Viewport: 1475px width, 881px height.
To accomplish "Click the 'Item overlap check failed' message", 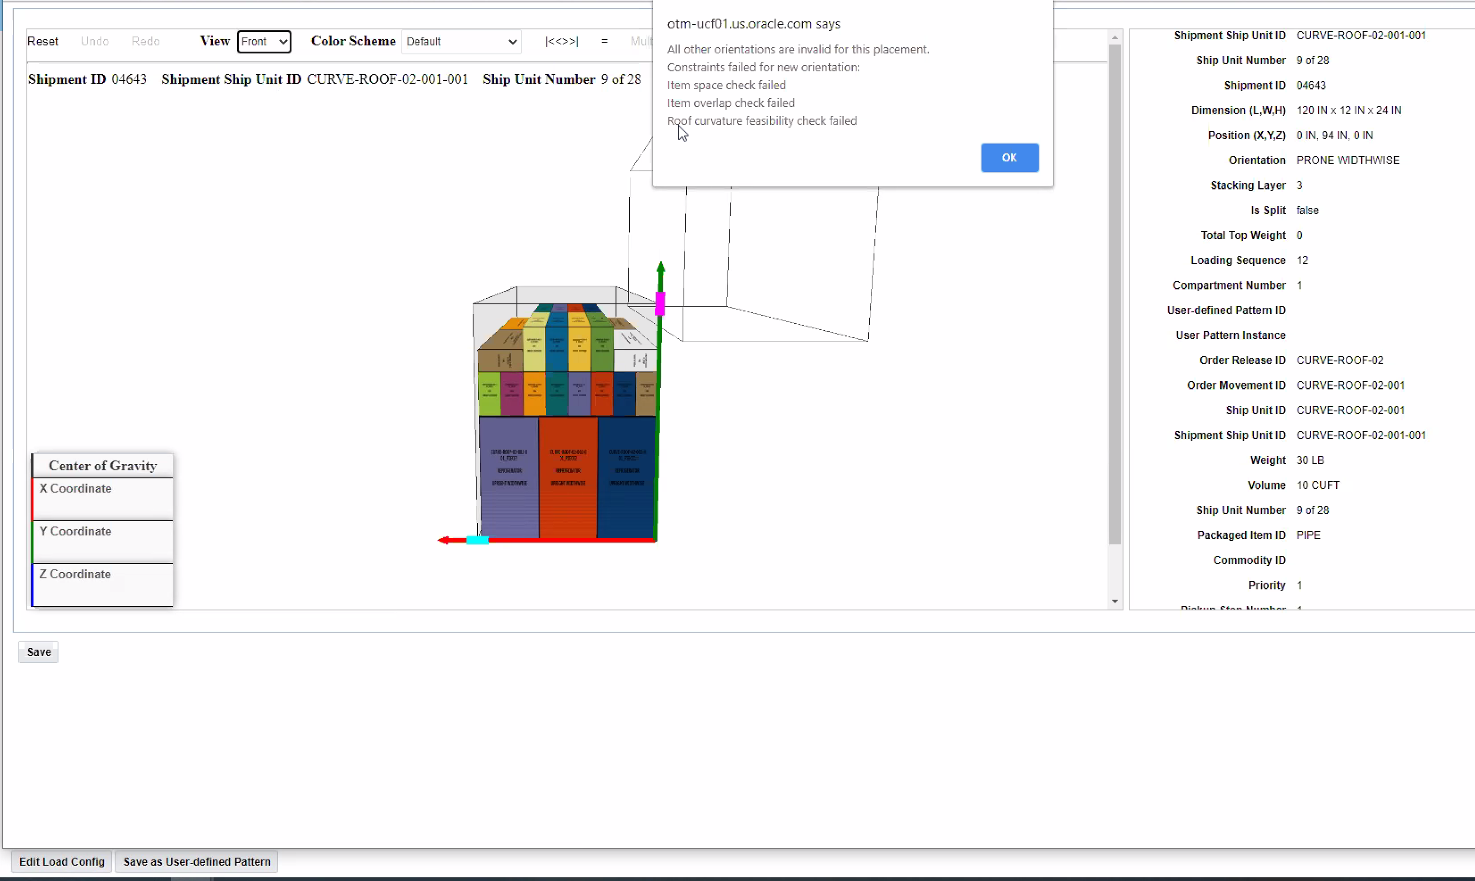I will coord(731,103).
